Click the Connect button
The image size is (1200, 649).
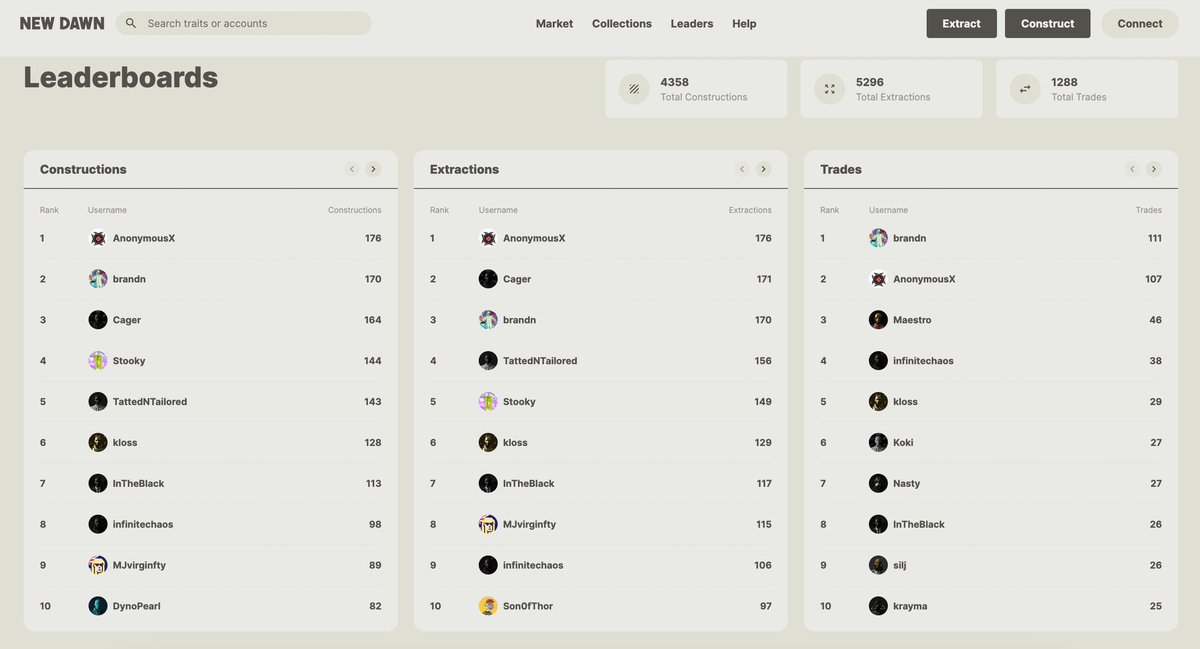pyautogui.click(x=1140, y=23)
